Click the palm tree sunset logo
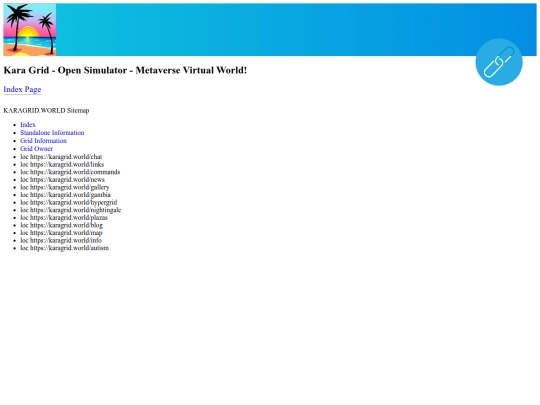Viewport: 540px width, 405px height. pyautogui.click(x=30, y=30)
